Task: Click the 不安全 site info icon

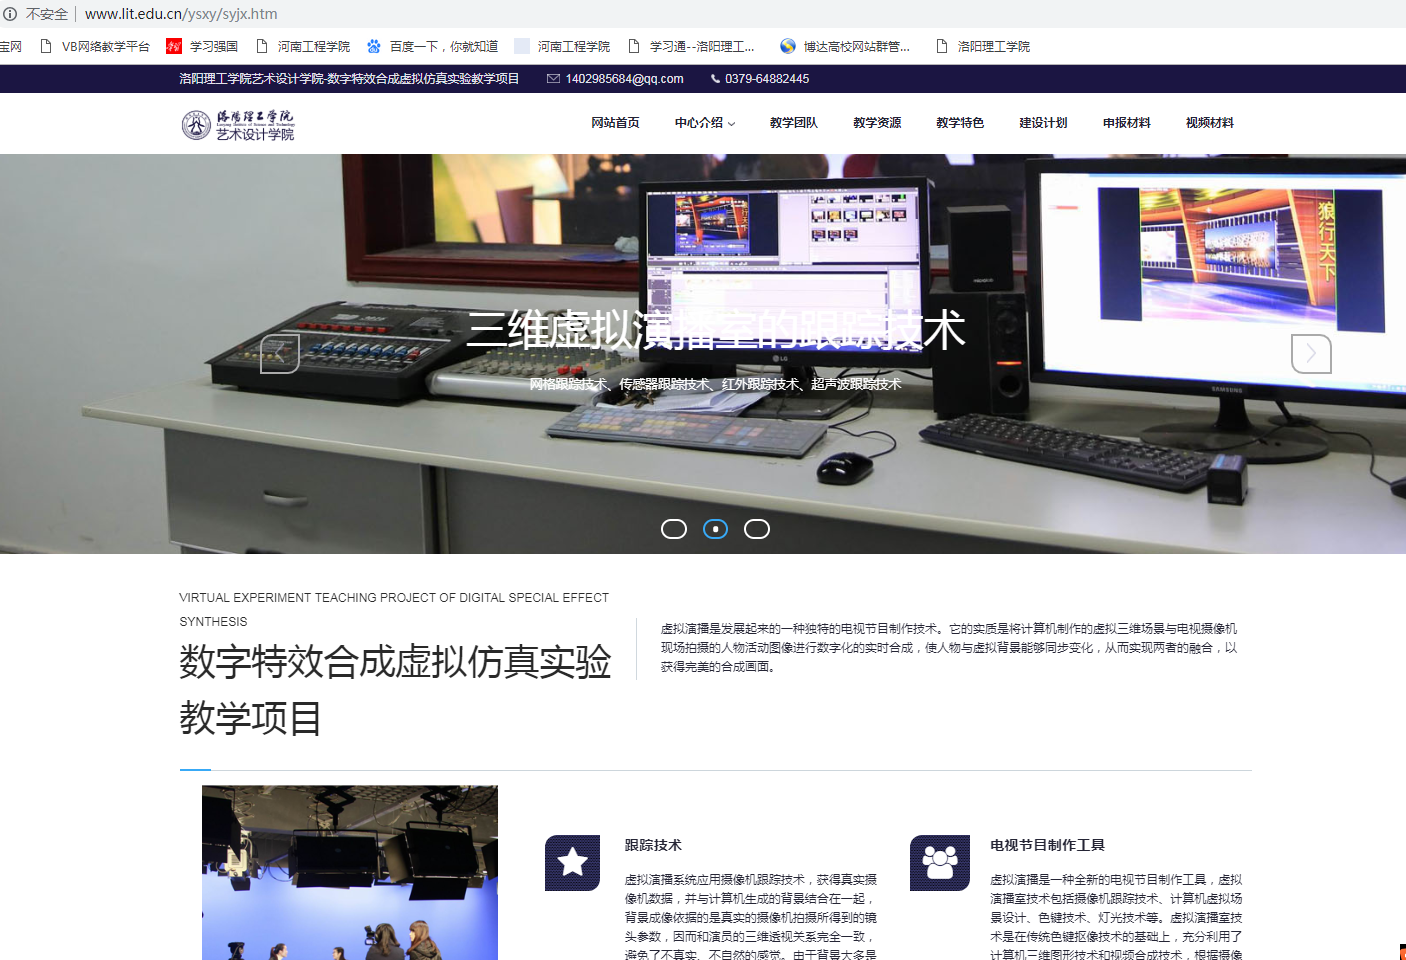Action: pyautogui.click(x=10, y=14)
